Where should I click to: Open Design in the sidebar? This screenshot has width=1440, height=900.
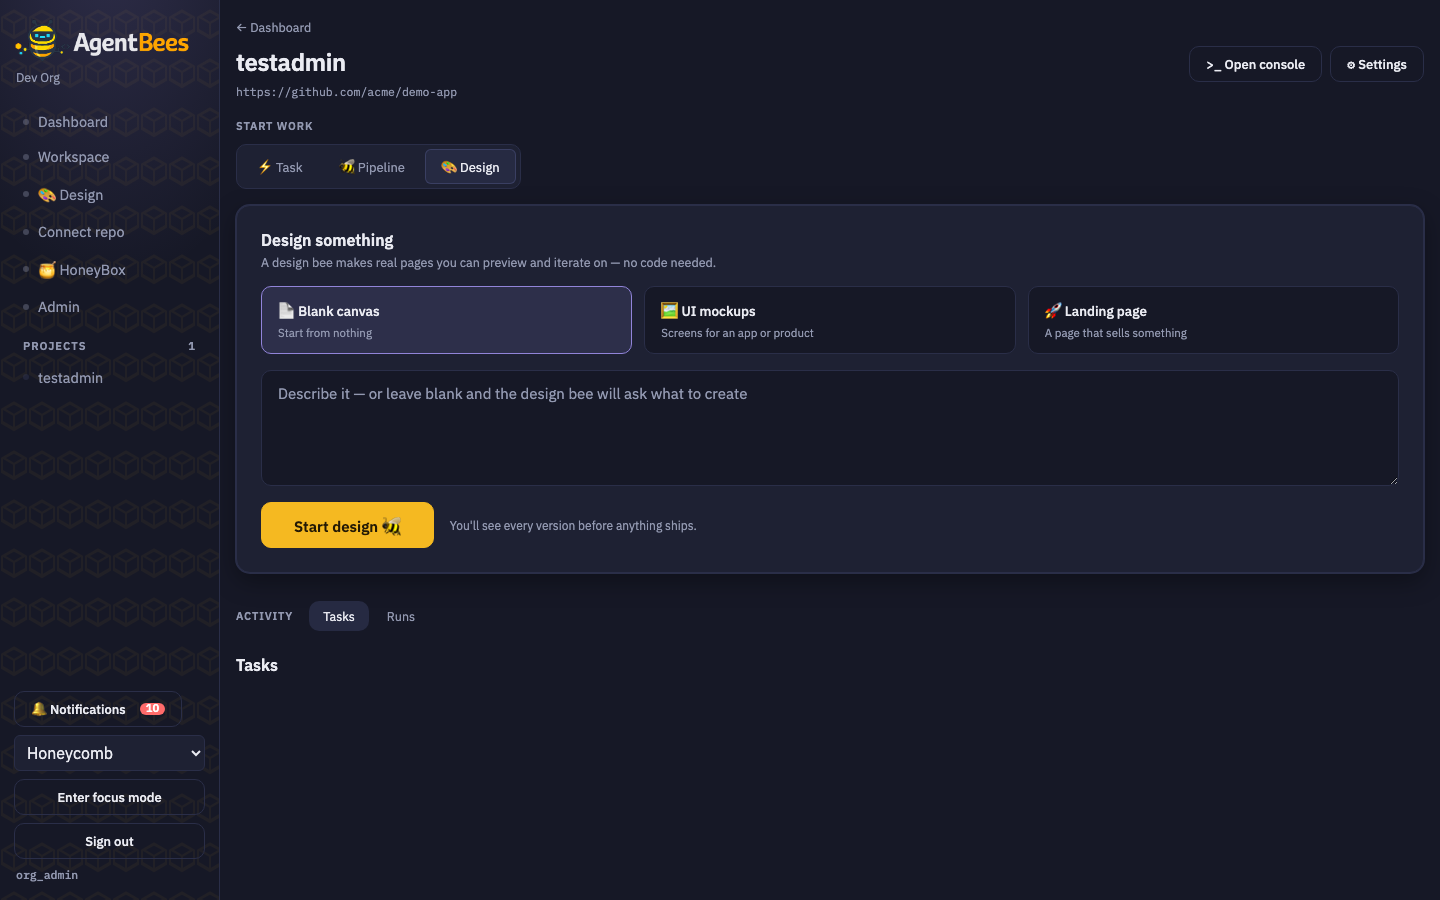pyautogui.click(x=70, y=195)
